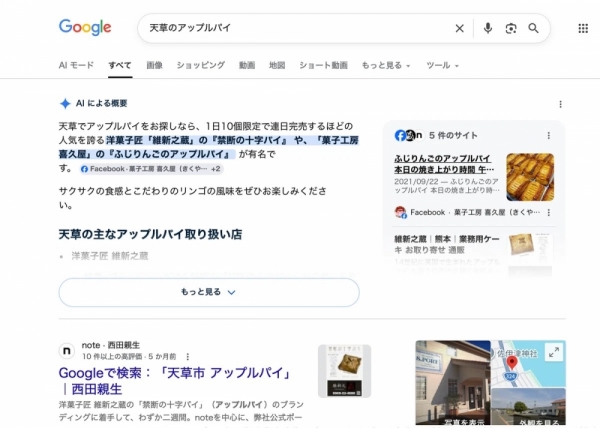Start voice search with microphone icon
Image resolution: width=600 pixels, height=428 pixels.
click(488, 28)
